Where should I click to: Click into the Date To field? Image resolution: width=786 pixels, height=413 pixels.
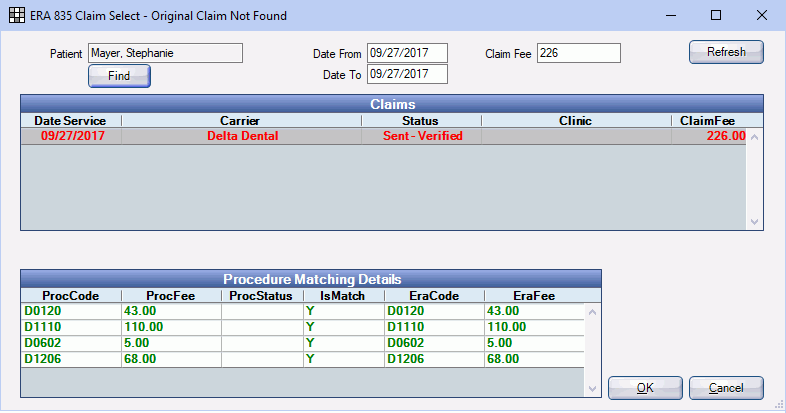point(407,74)
